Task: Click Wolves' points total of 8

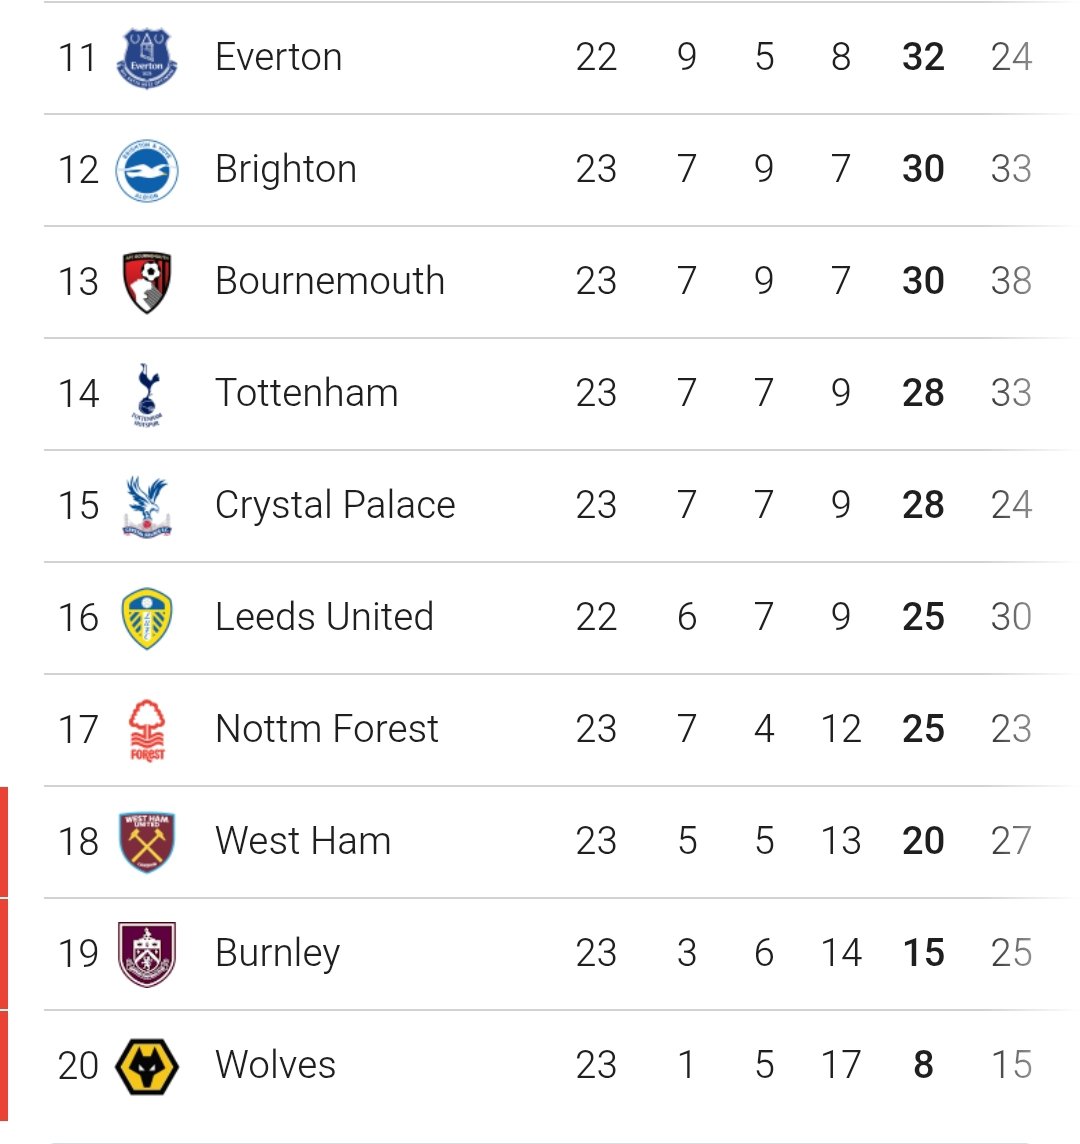Action: click(923, 1066)
